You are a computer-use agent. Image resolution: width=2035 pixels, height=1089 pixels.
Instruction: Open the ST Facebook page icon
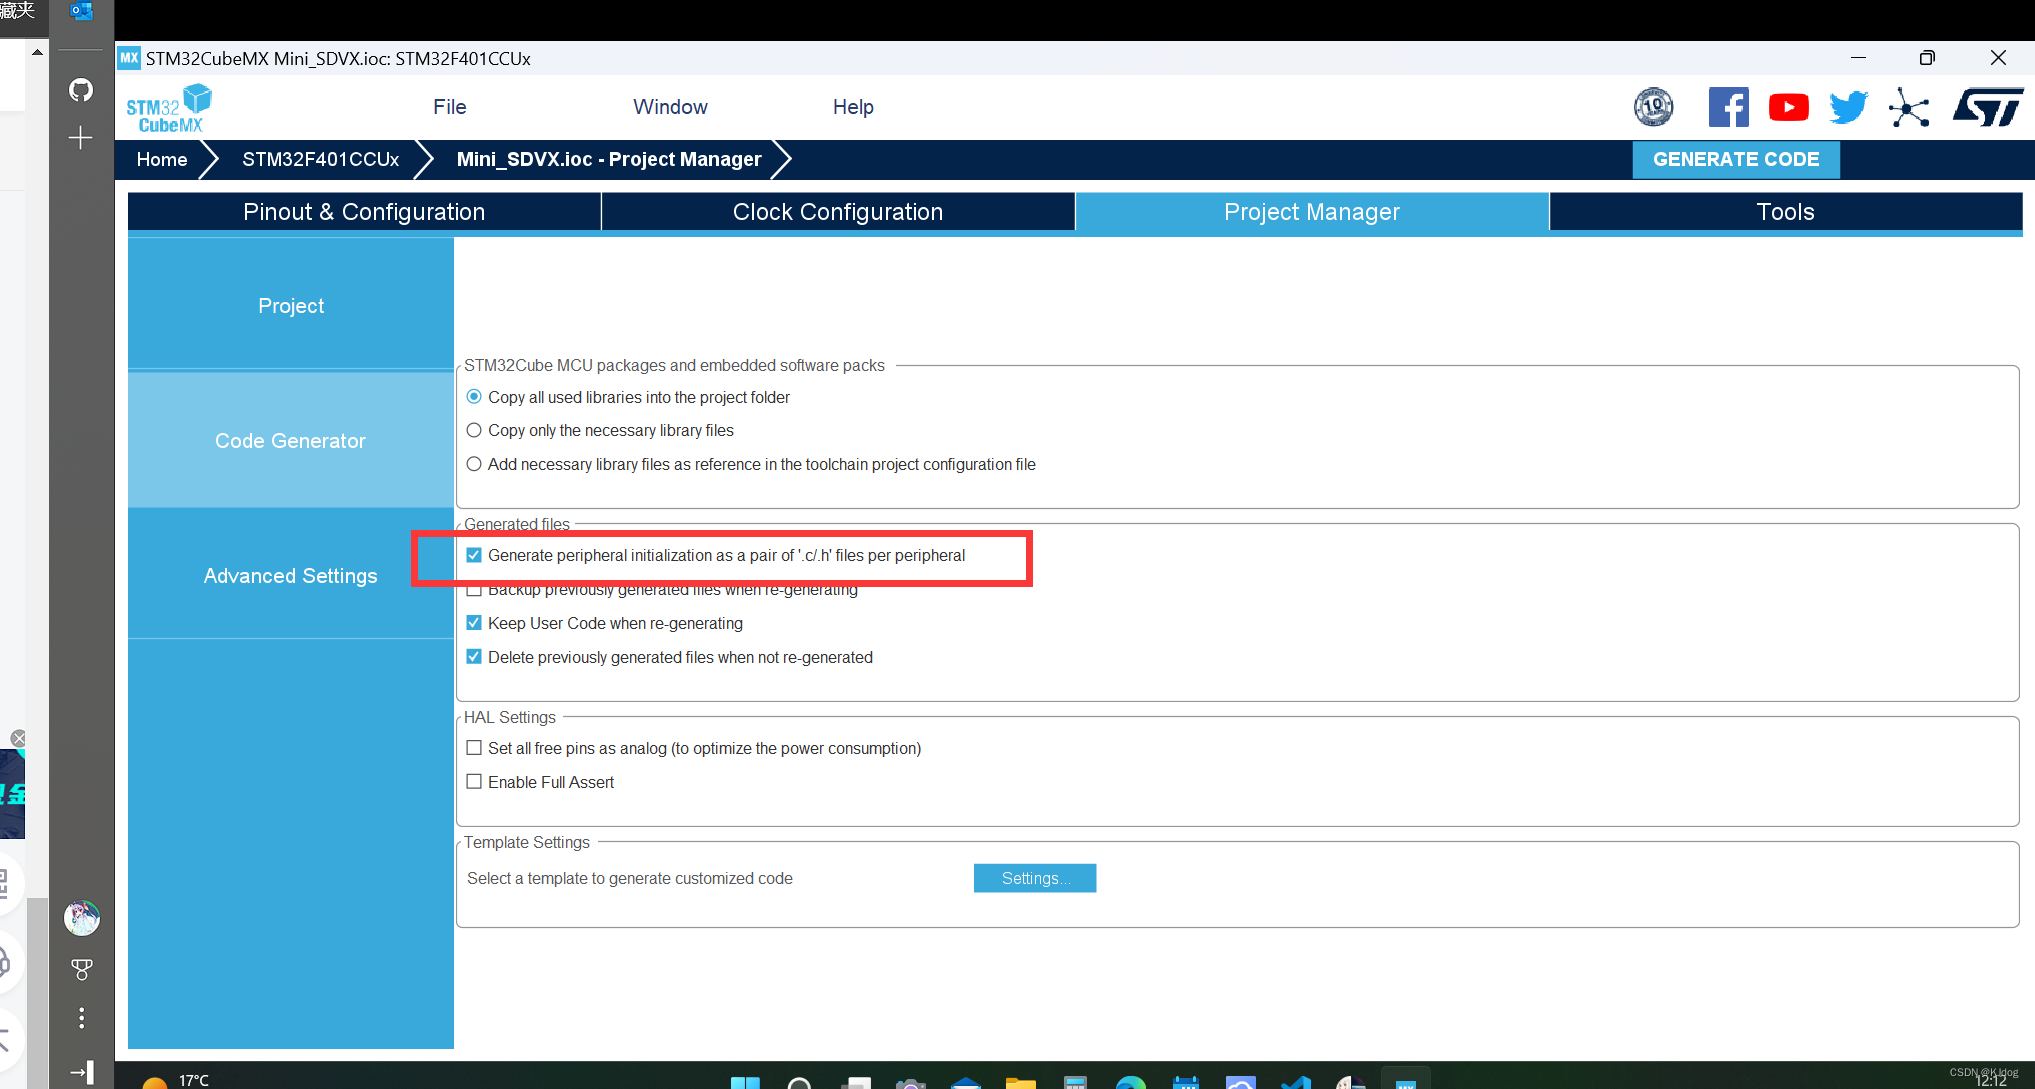[1727, 107]
